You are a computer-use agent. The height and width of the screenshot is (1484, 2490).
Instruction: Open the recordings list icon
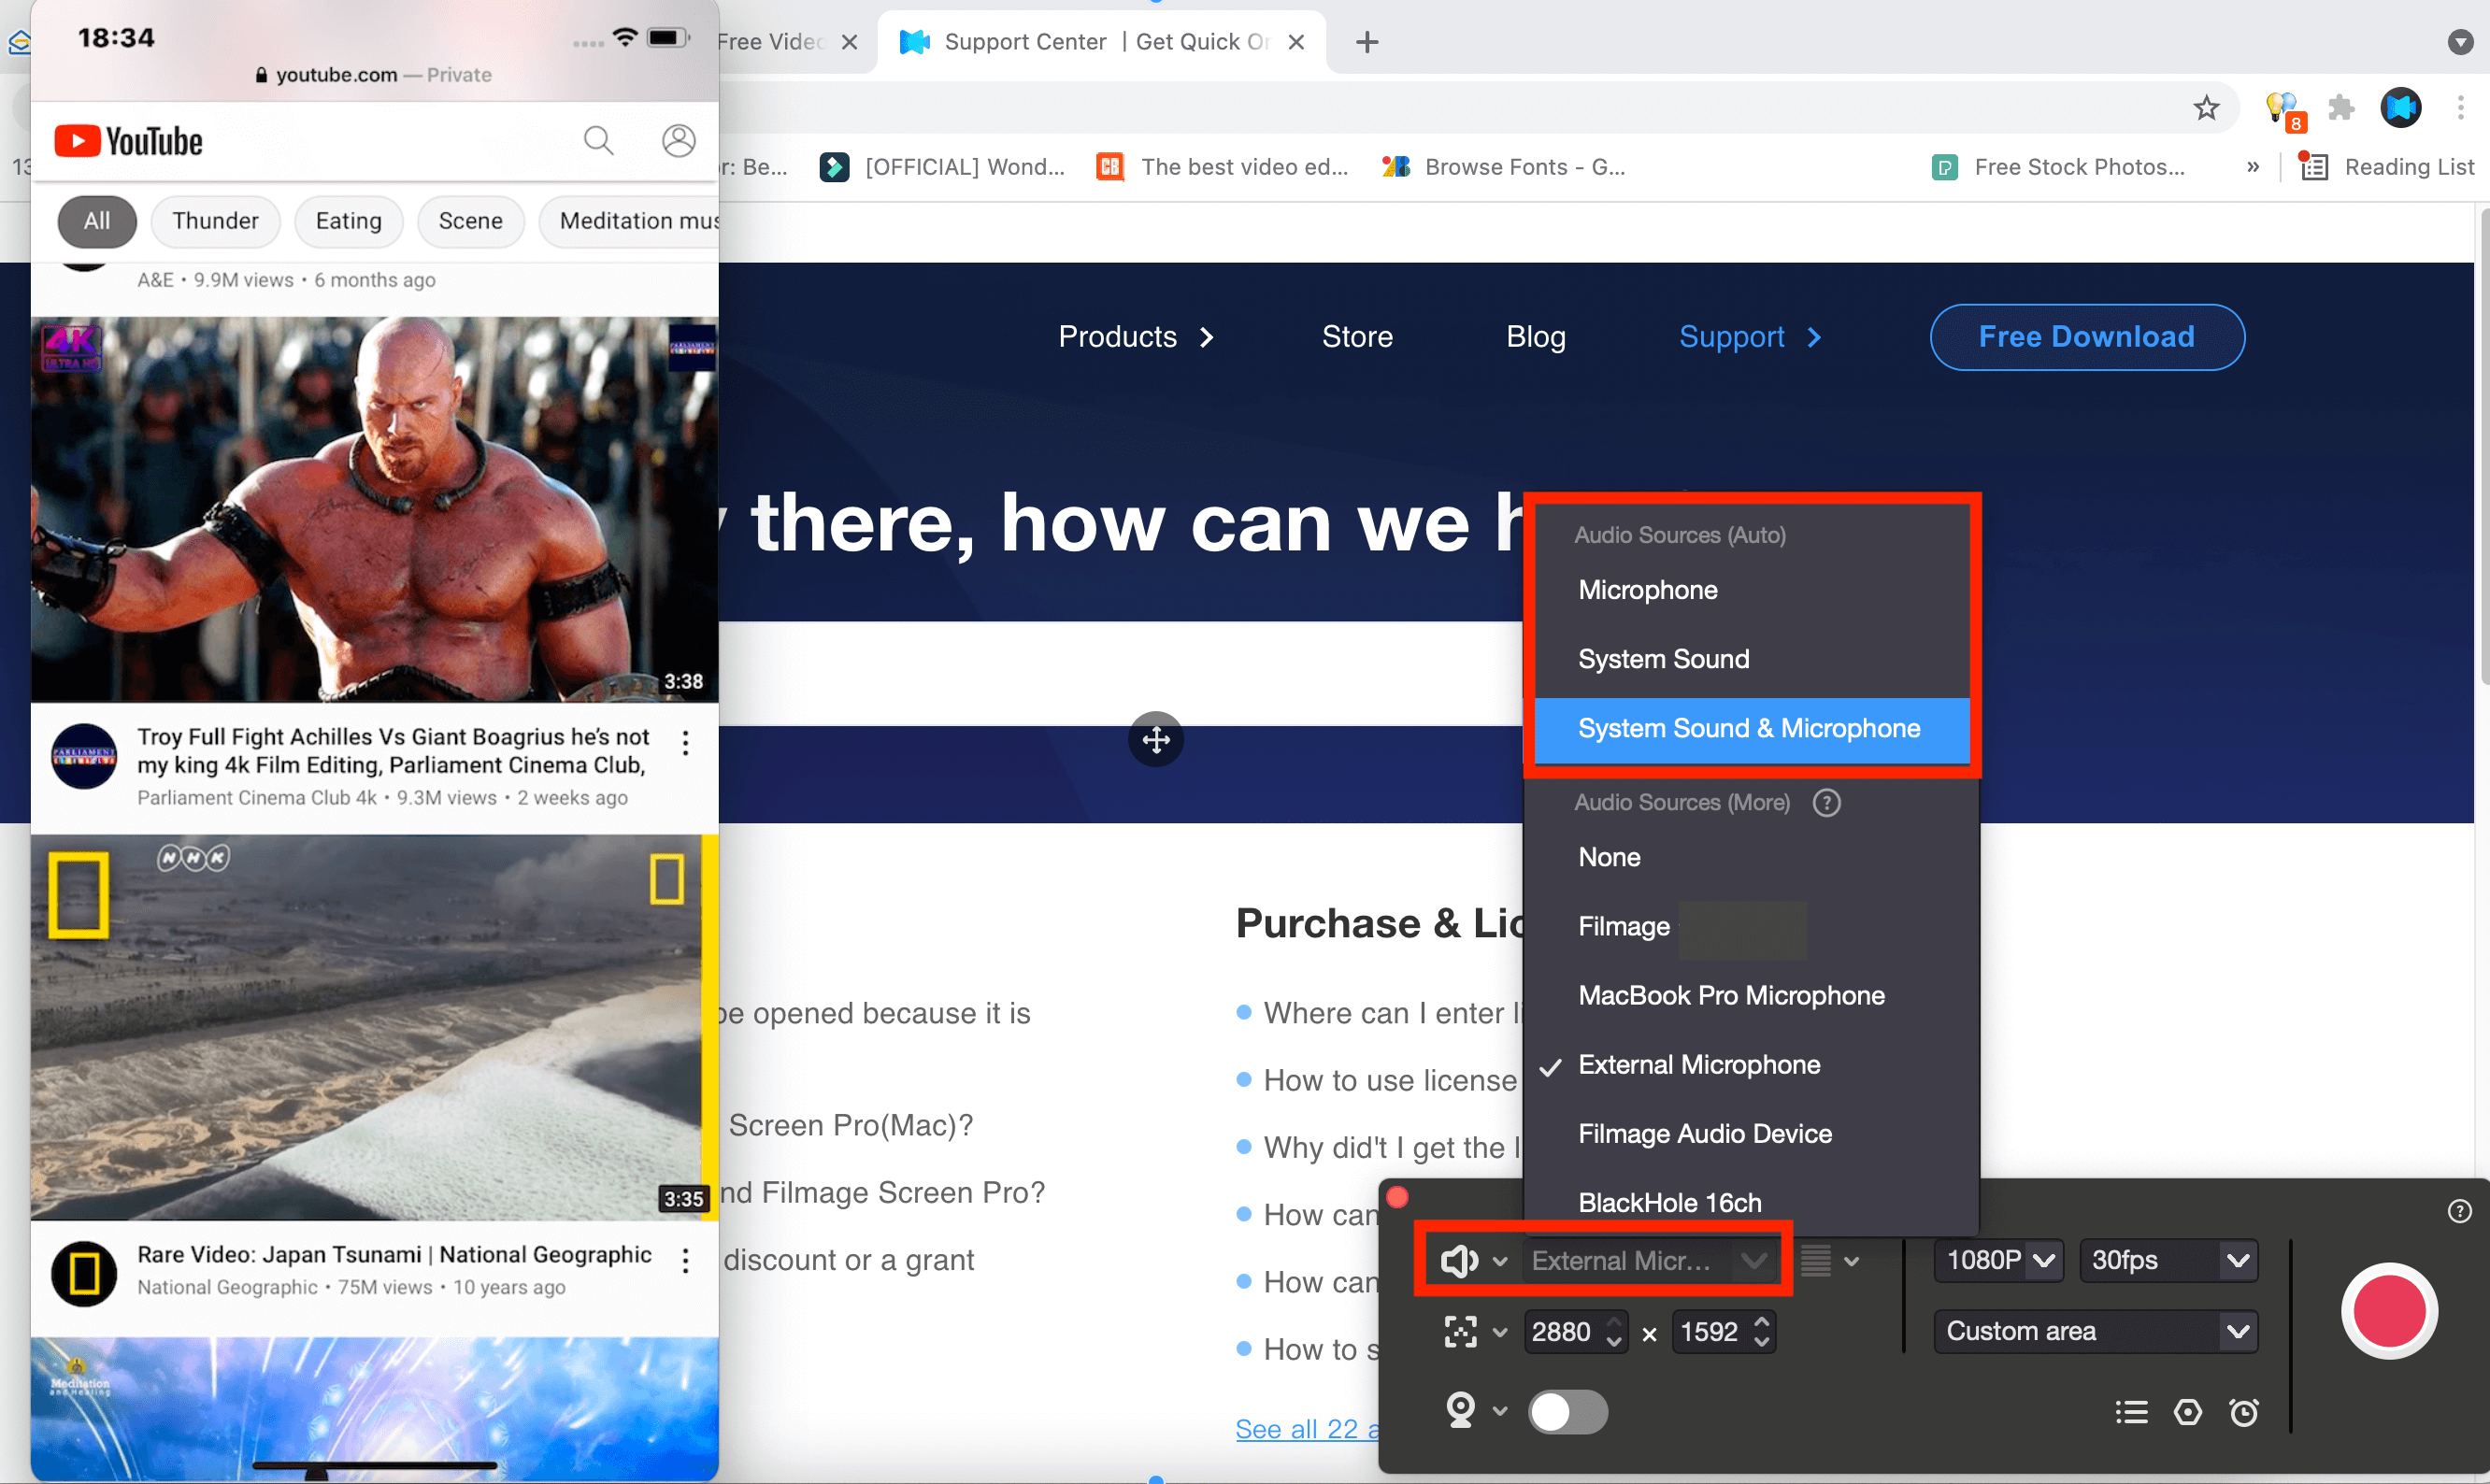point(2131,1412)
